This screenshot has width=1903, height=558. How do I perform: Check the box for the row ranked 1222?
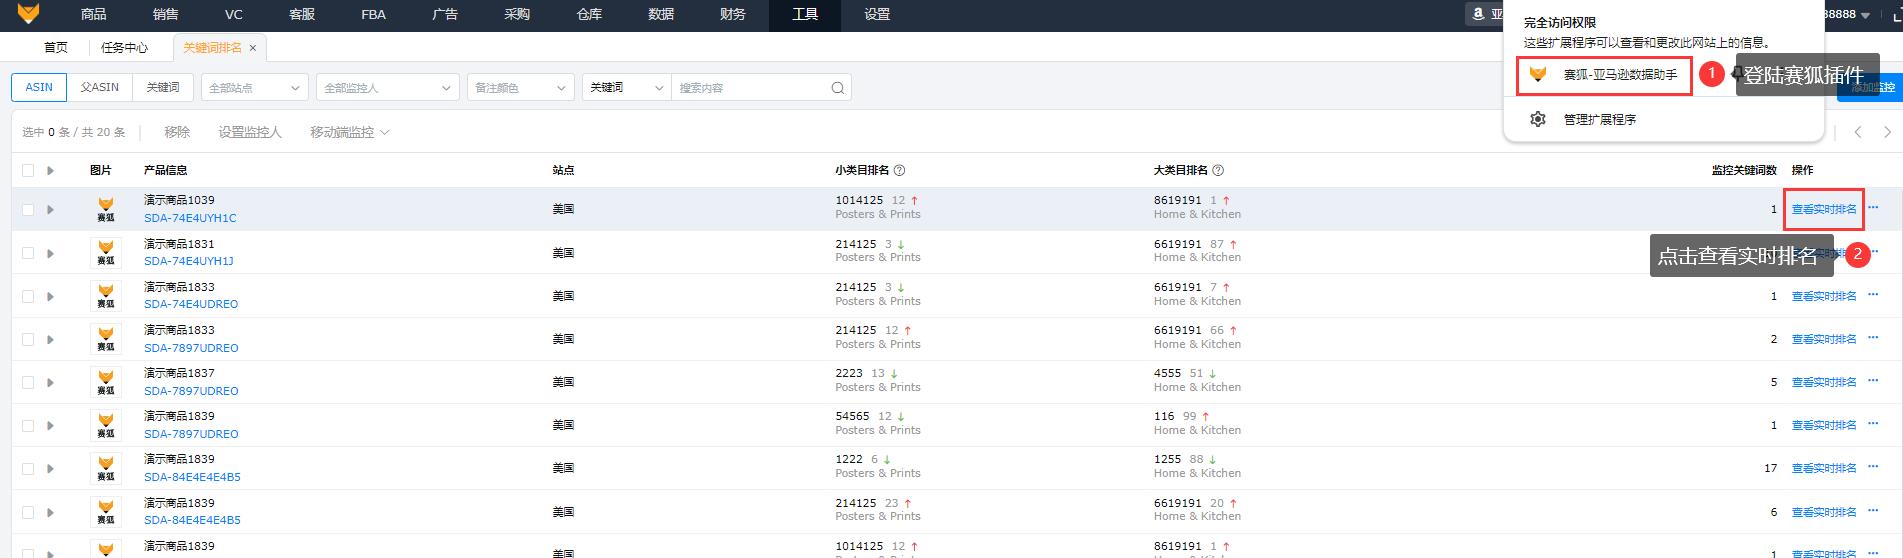(x=28, y=468)
